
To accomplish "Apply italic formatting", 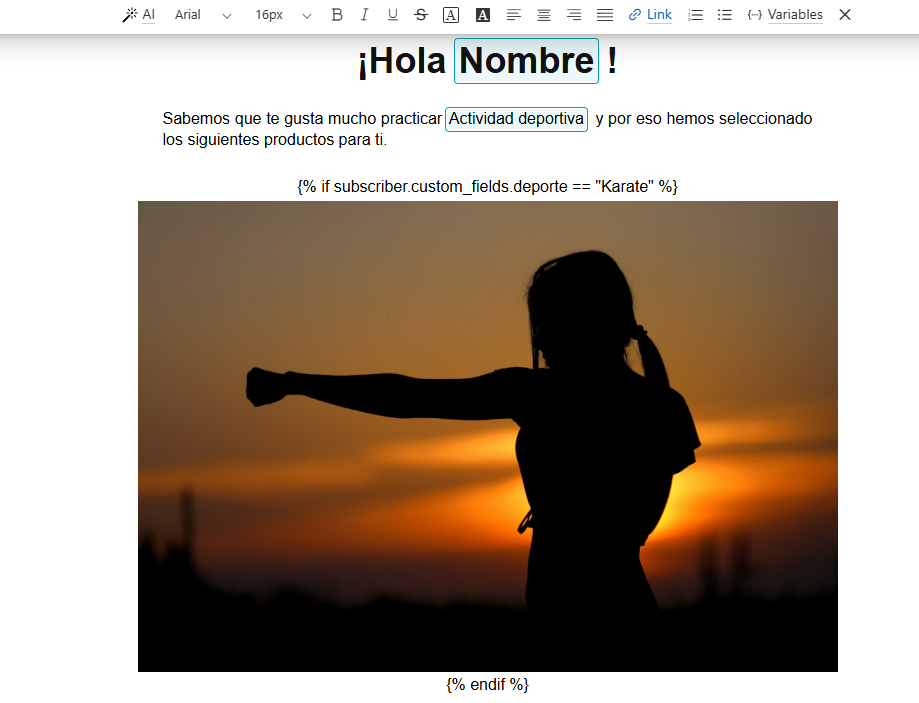I will pos(364,15).
